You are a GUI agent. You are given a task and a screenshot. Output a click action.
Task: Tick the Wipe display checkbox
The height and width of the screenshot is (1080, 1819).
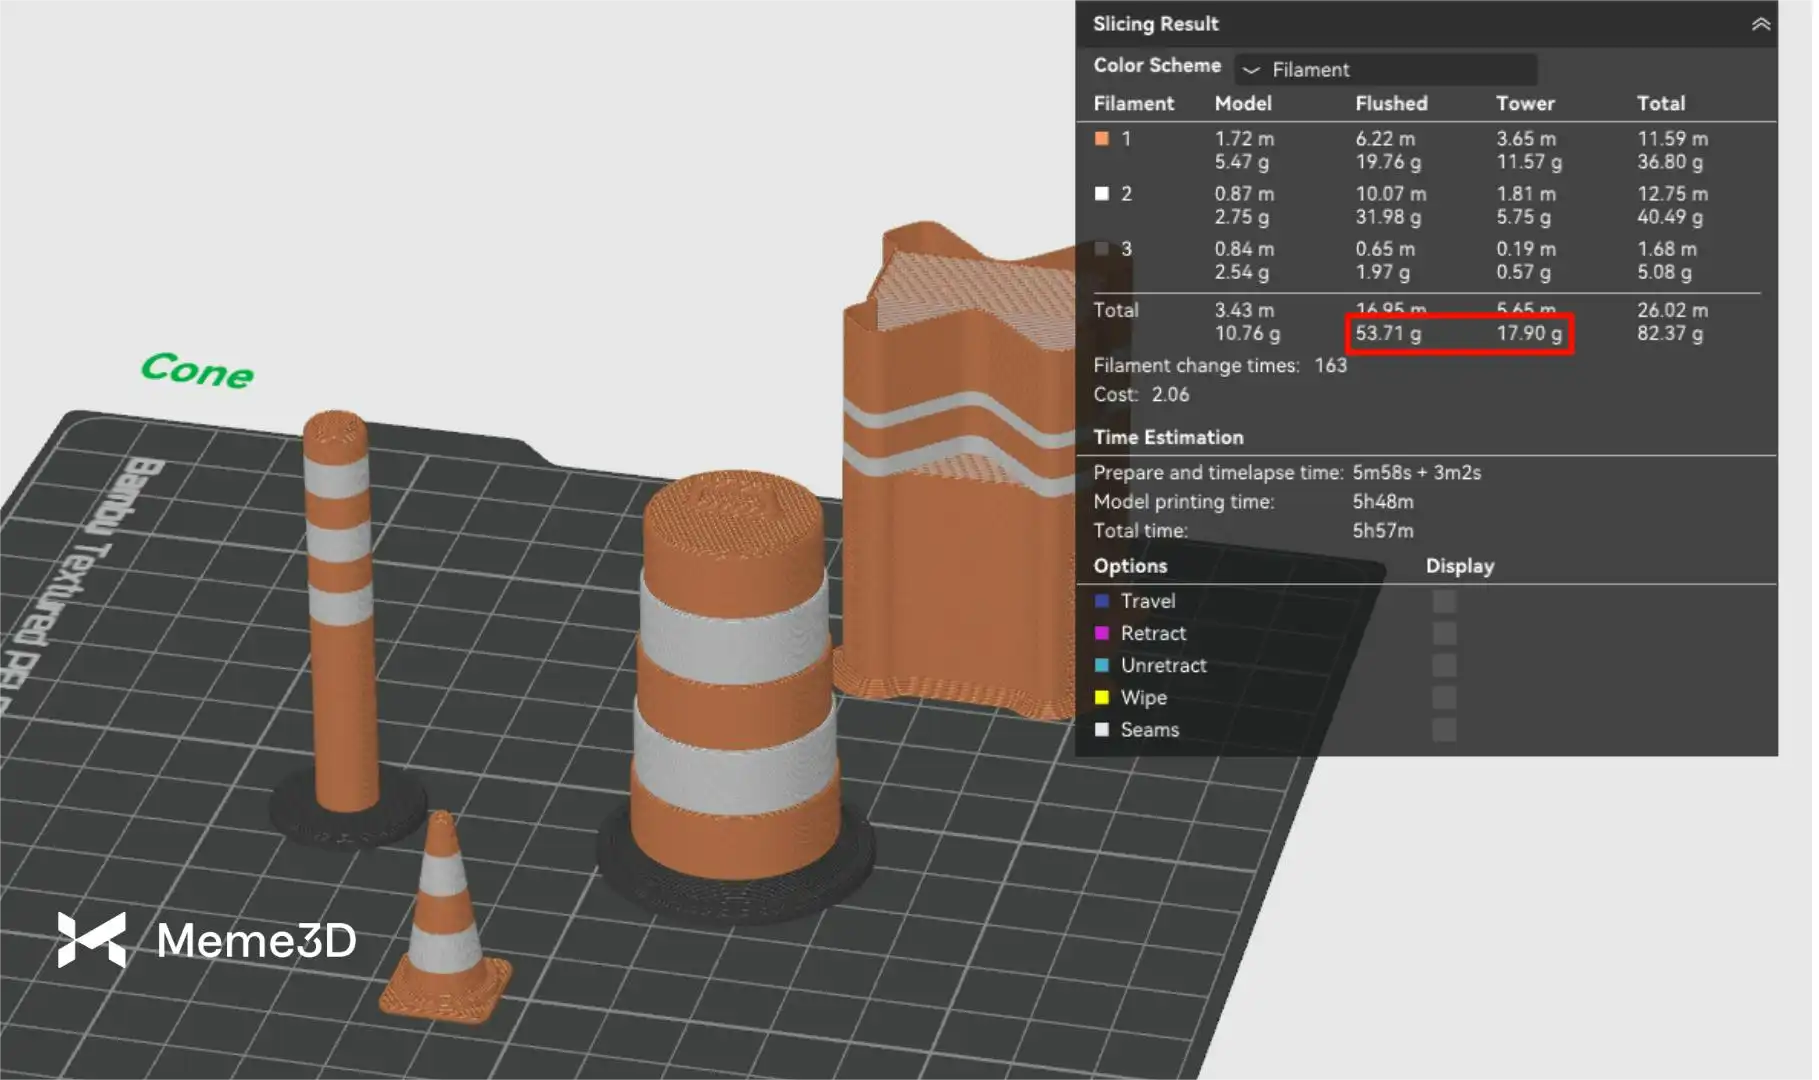[x=1443, y=697]
